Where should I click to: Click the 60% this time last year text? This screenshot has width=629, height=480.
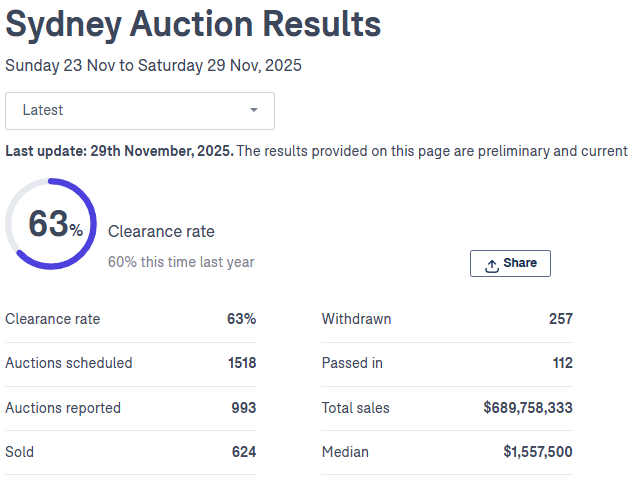(181, 262)
